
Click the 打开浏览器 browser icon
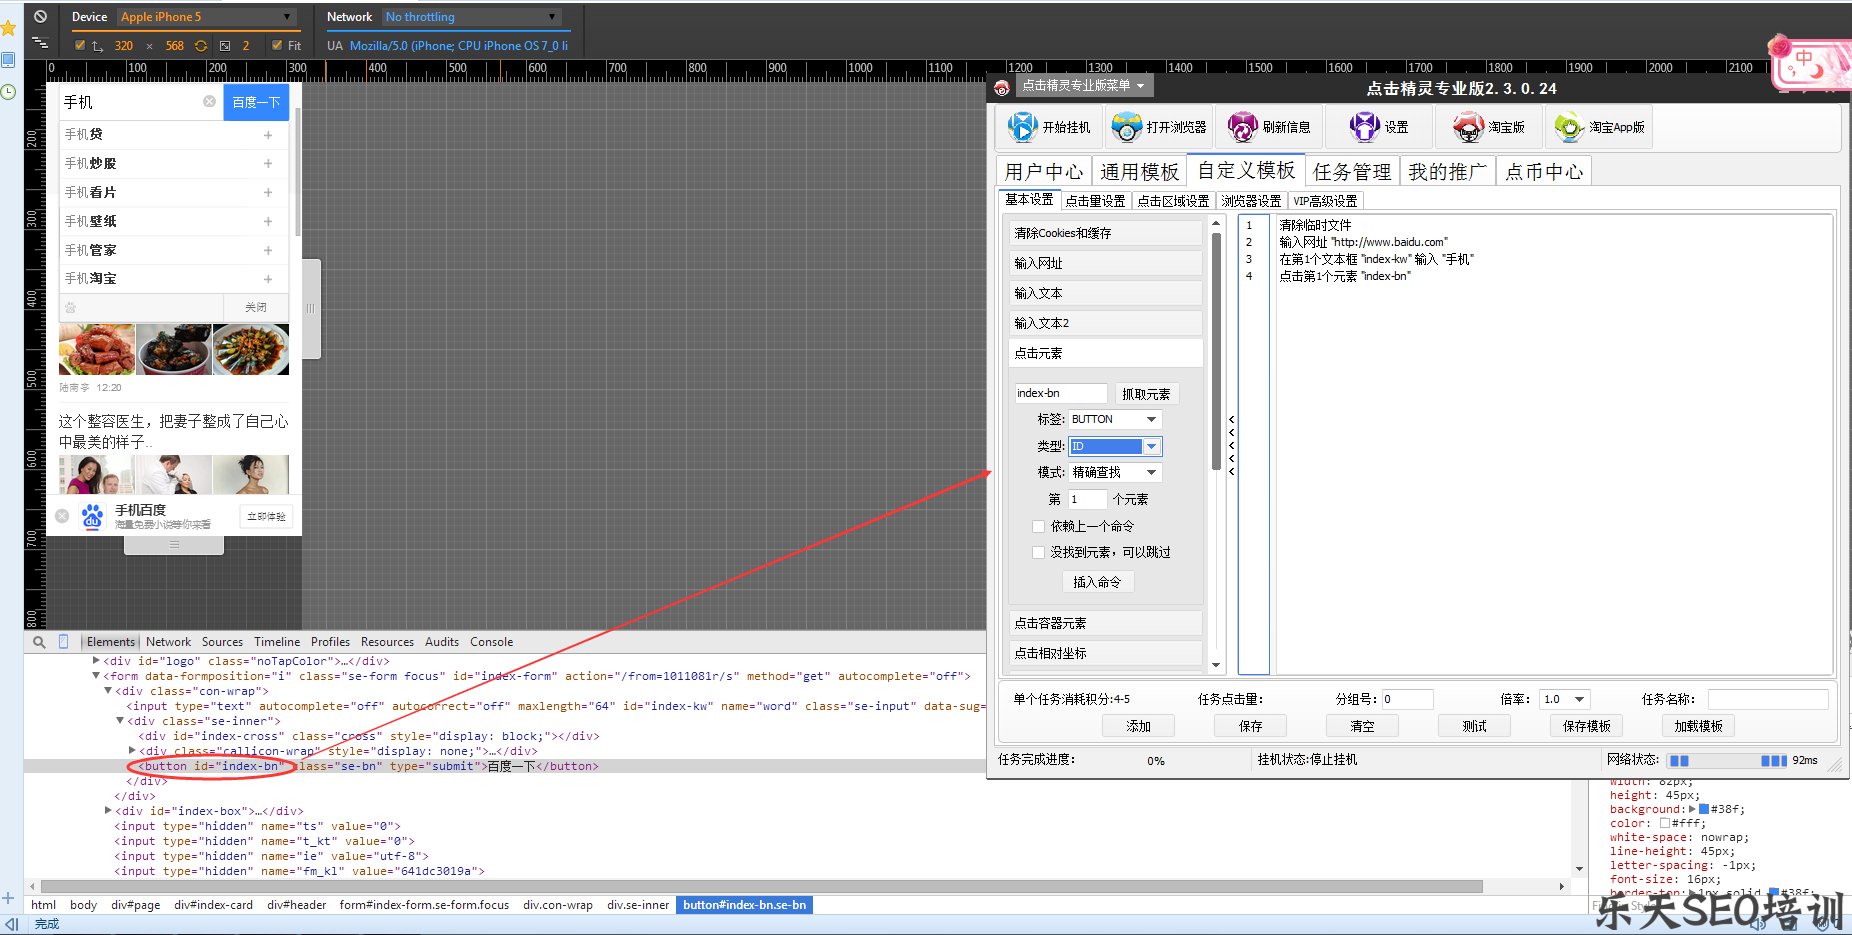coord(1127,127)
